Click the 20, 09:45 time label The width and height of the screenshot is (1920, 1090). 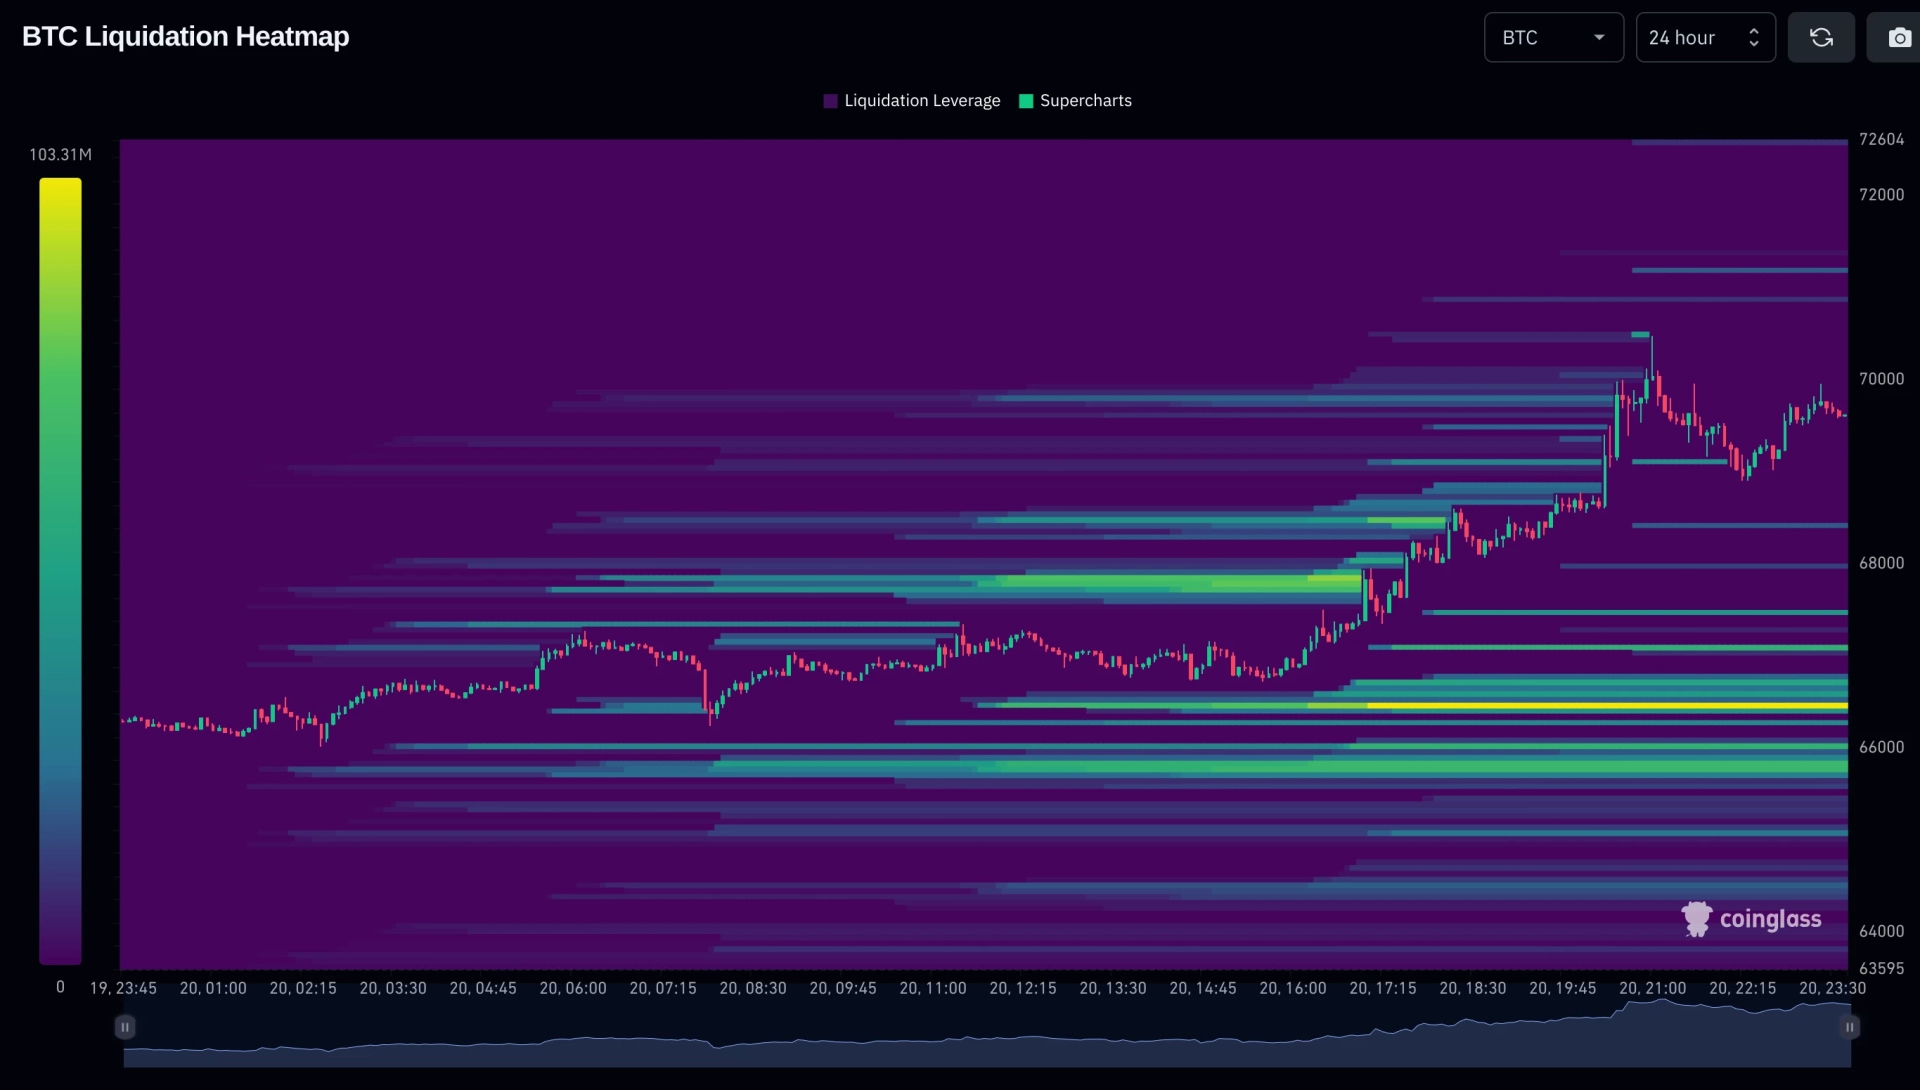pos(843,988)
